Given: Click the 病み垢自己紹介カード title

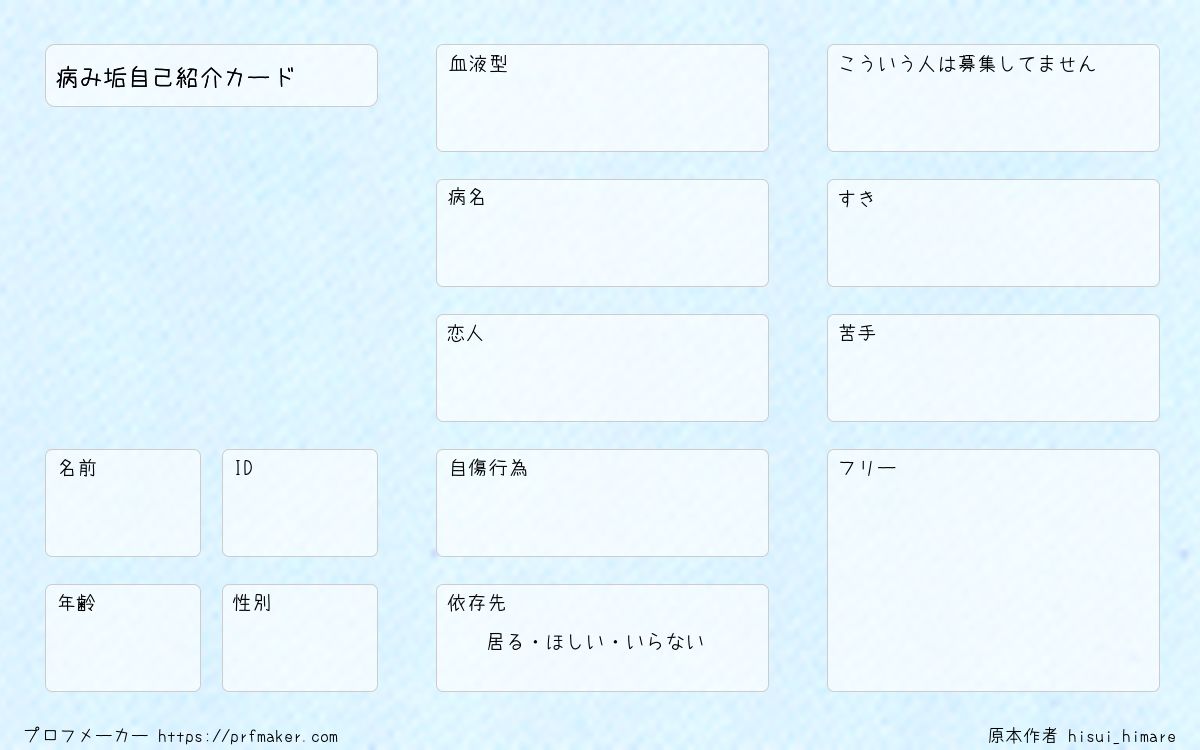Looking at the screenshot, I should pos(176,77).
